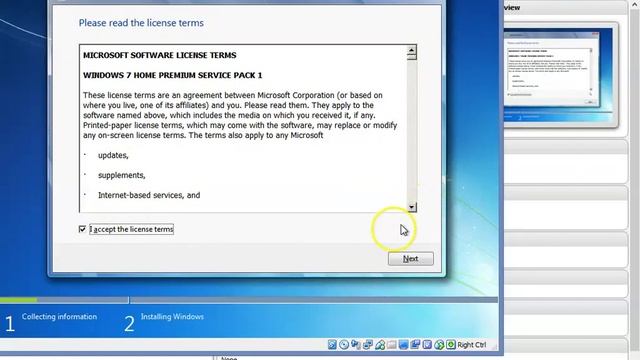Click the USB devices icon in status bar

click(x=380, y=345)
